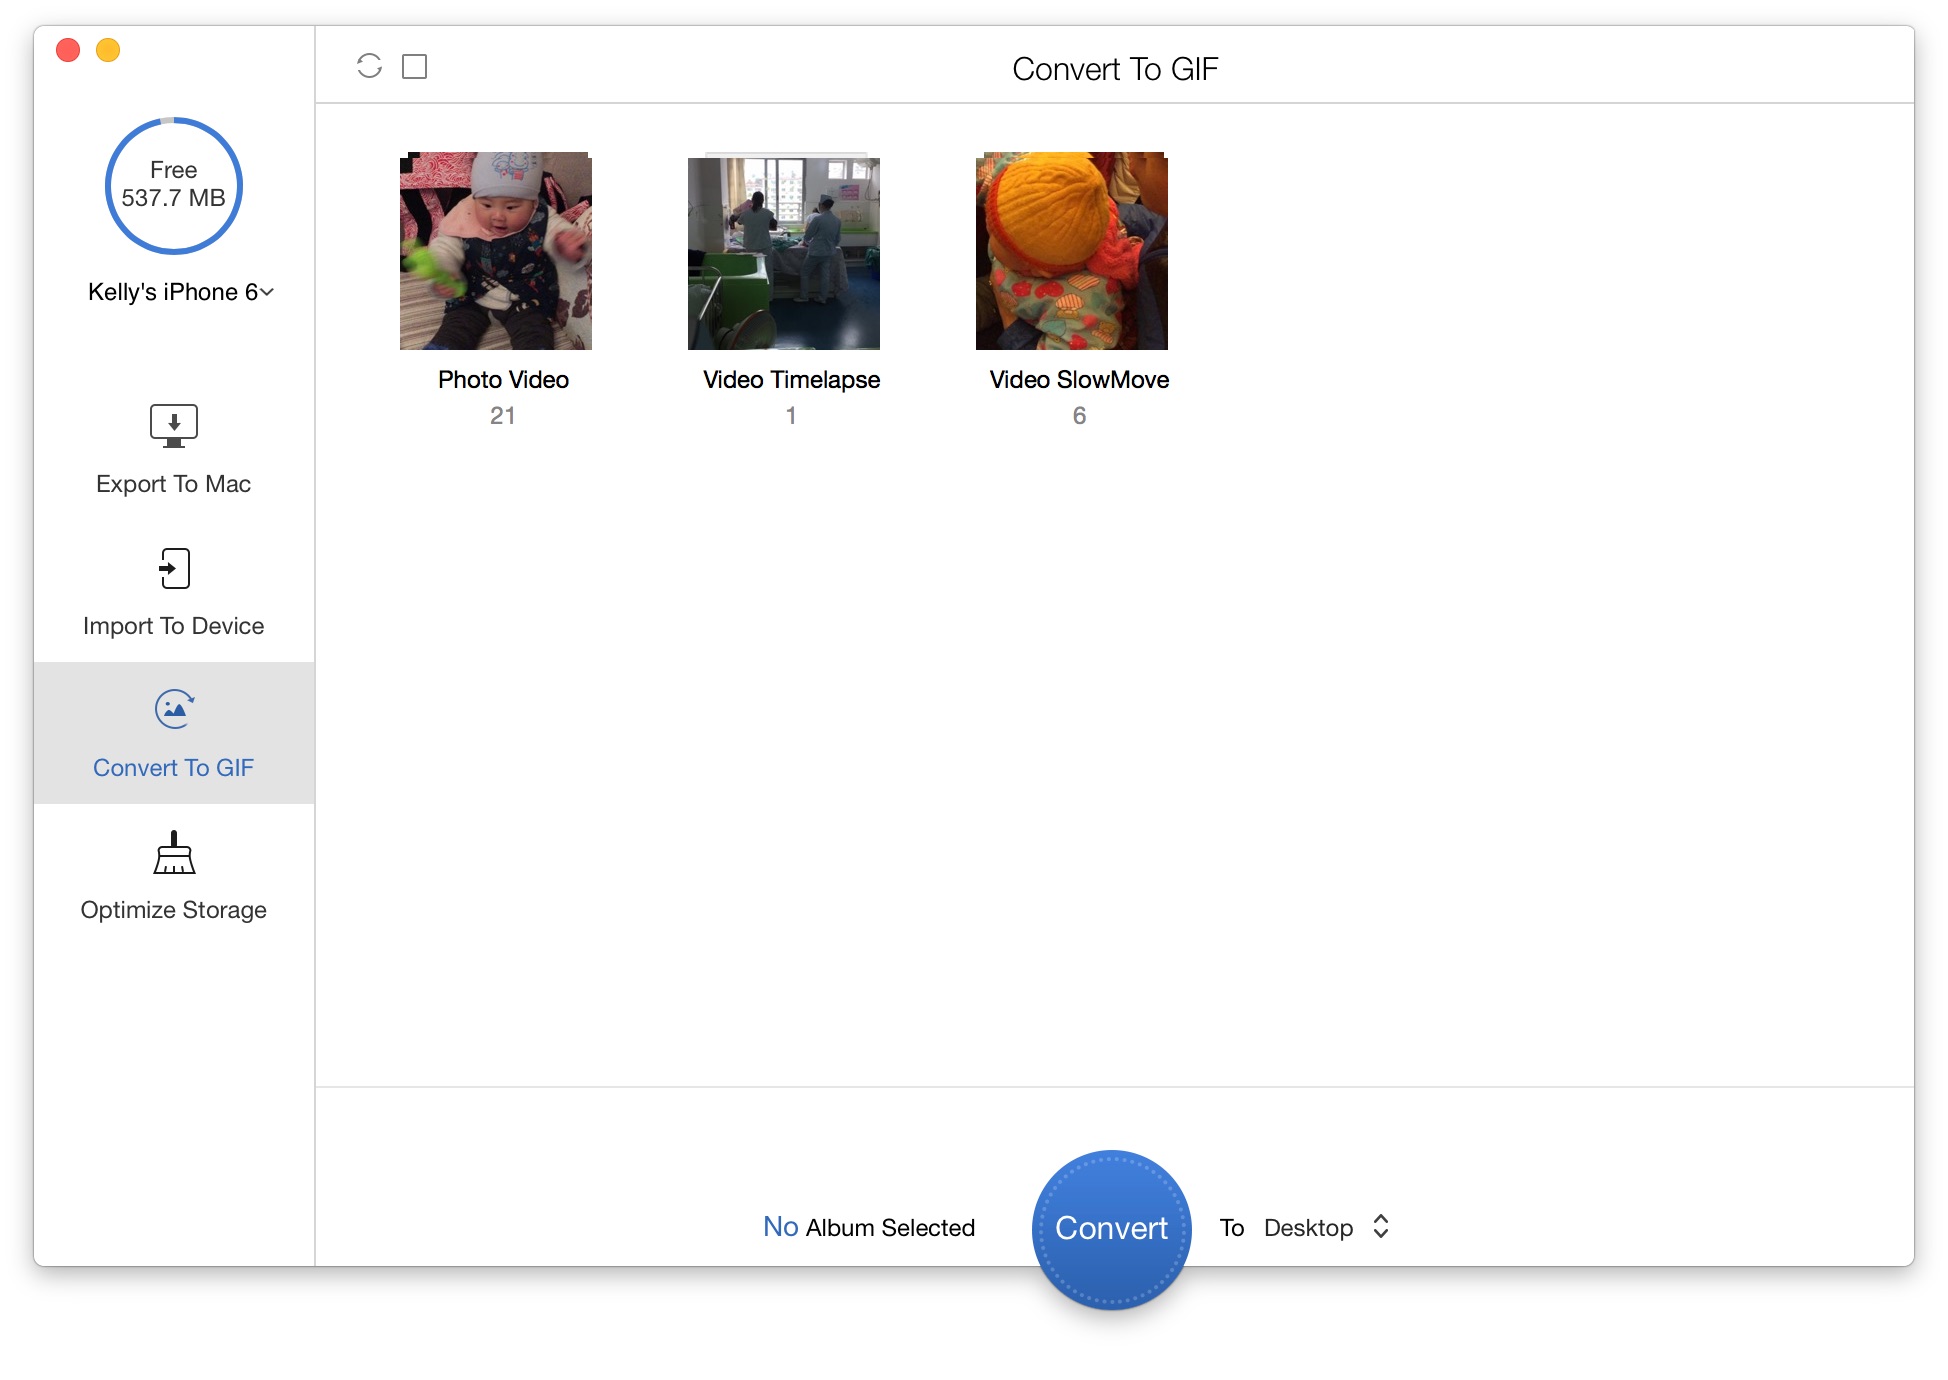Click the free storage circle indicator
Viewport: 1948px width, 1380px height.
pyautogui.click(x=174, y=186)
